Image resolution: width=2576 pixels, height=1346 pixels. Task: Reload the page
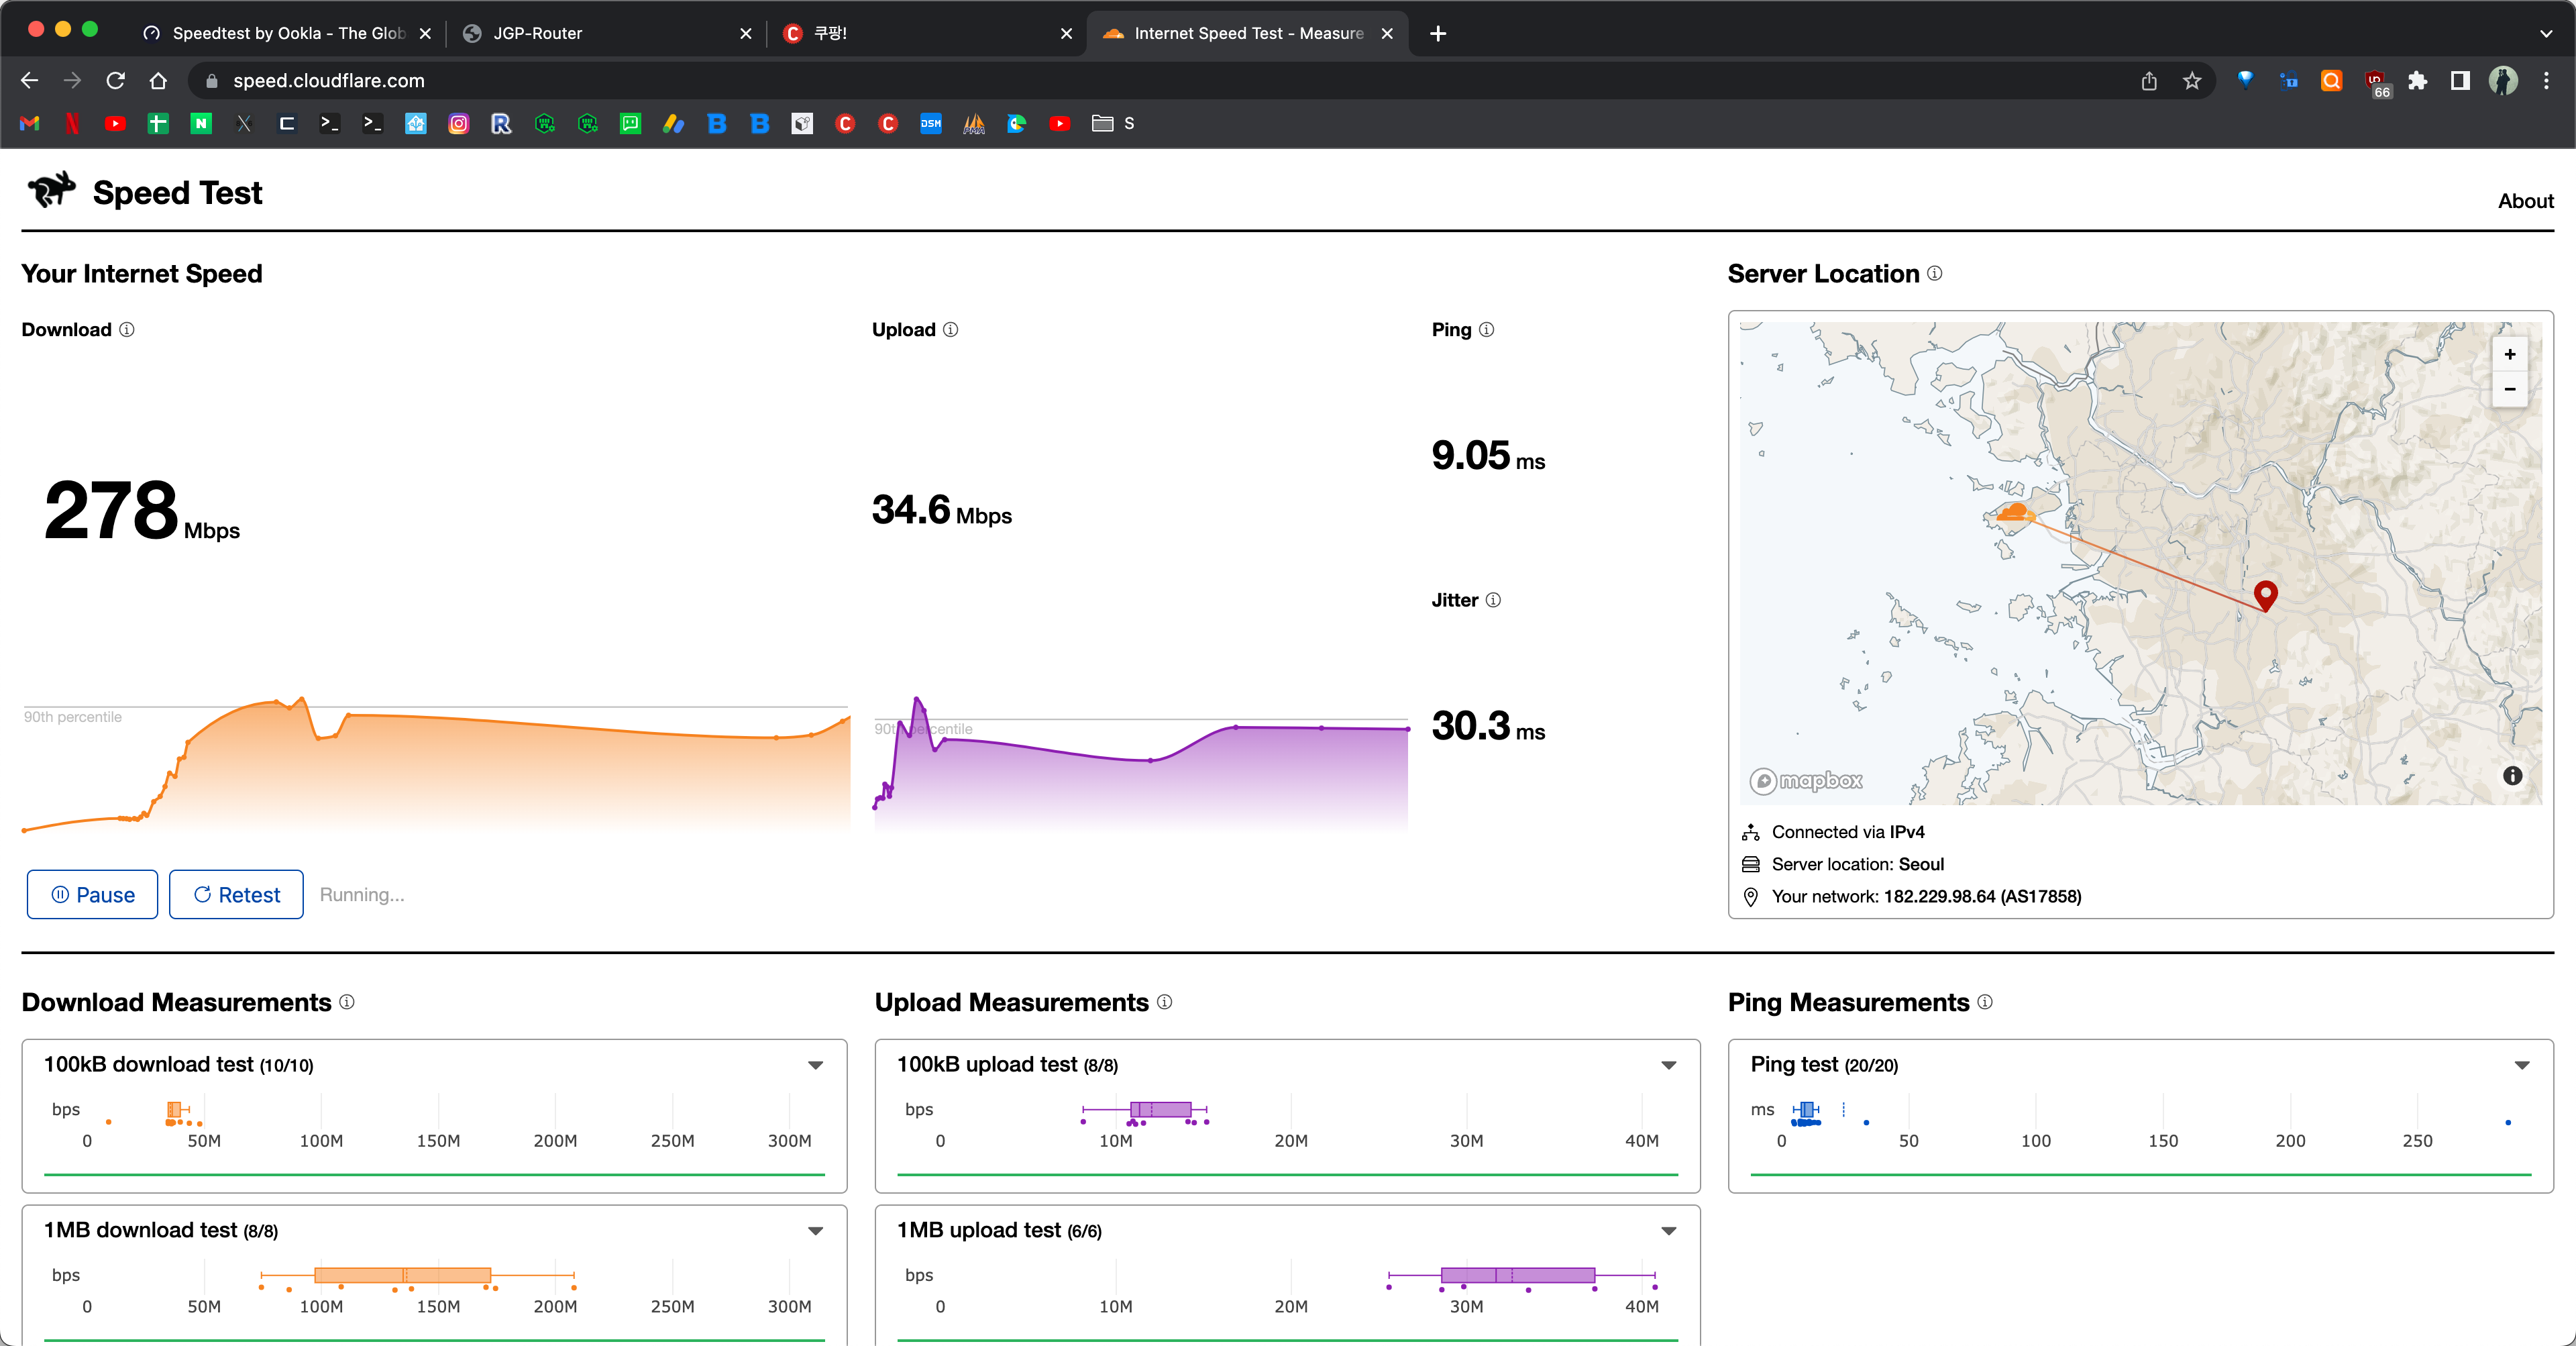coord(116,81)
